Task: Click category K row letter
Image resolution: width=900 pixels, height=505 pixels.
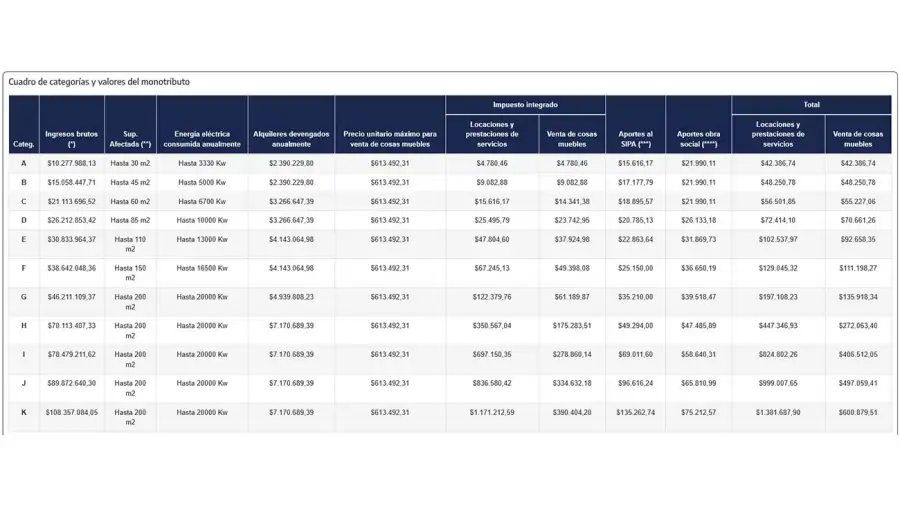Action: click(x=23, y=412)
